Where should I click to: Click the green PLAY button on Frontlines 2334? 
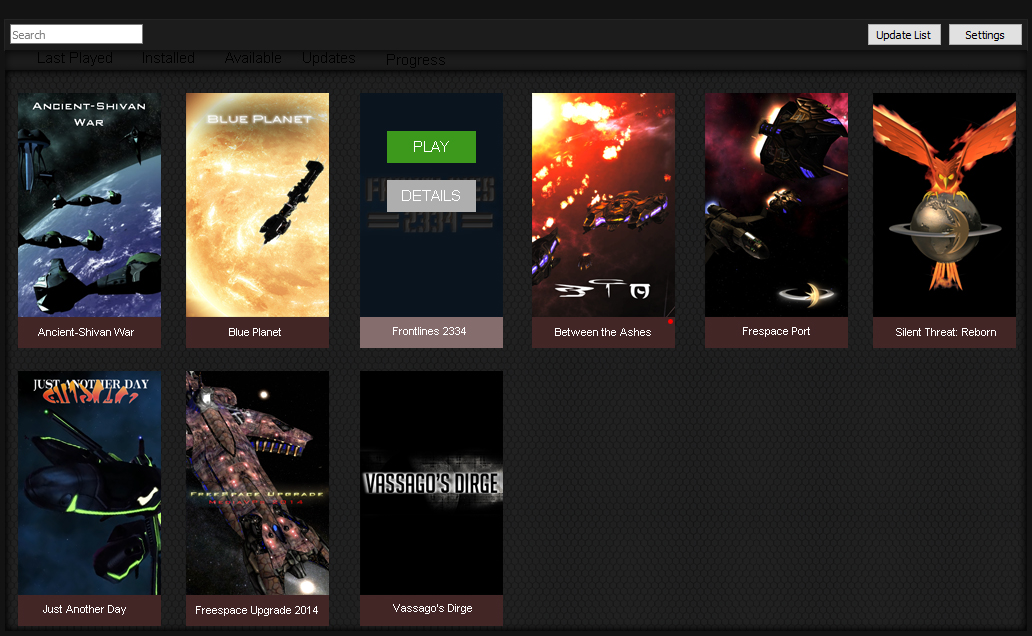click(x=431, y=147)
